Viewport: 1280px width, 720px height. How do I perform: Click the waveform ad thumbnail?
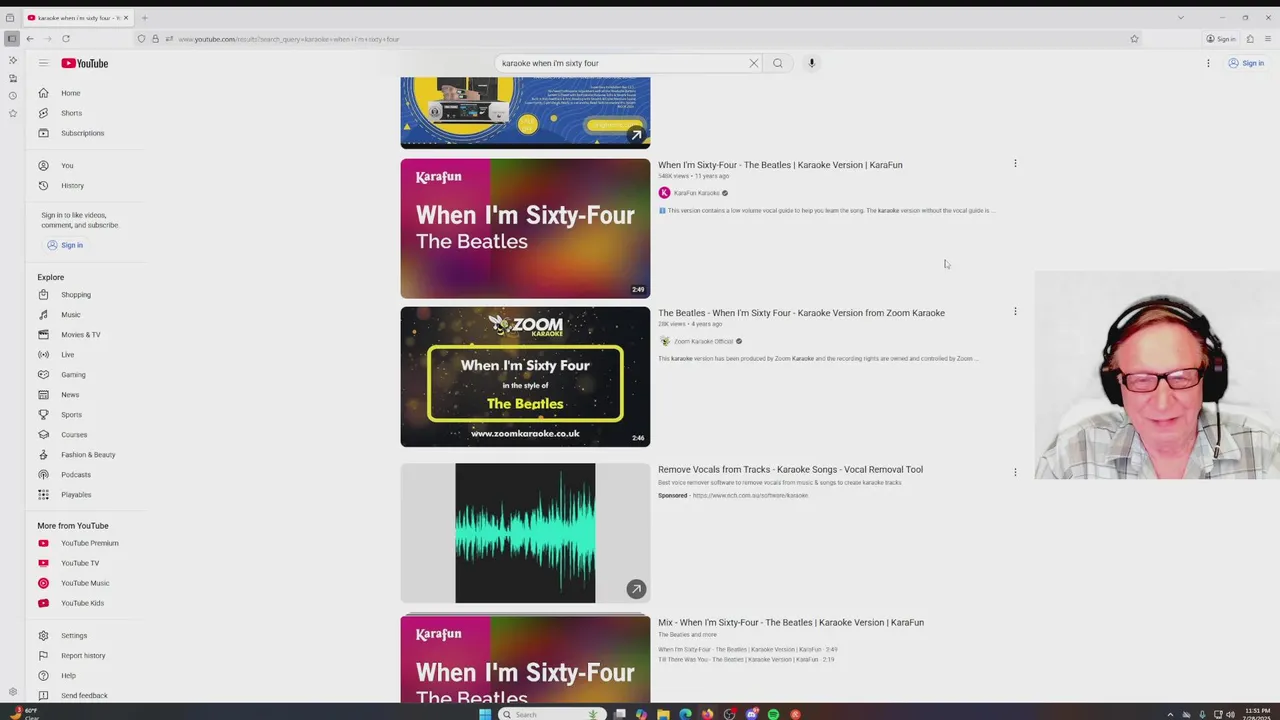tap(525, 533)
